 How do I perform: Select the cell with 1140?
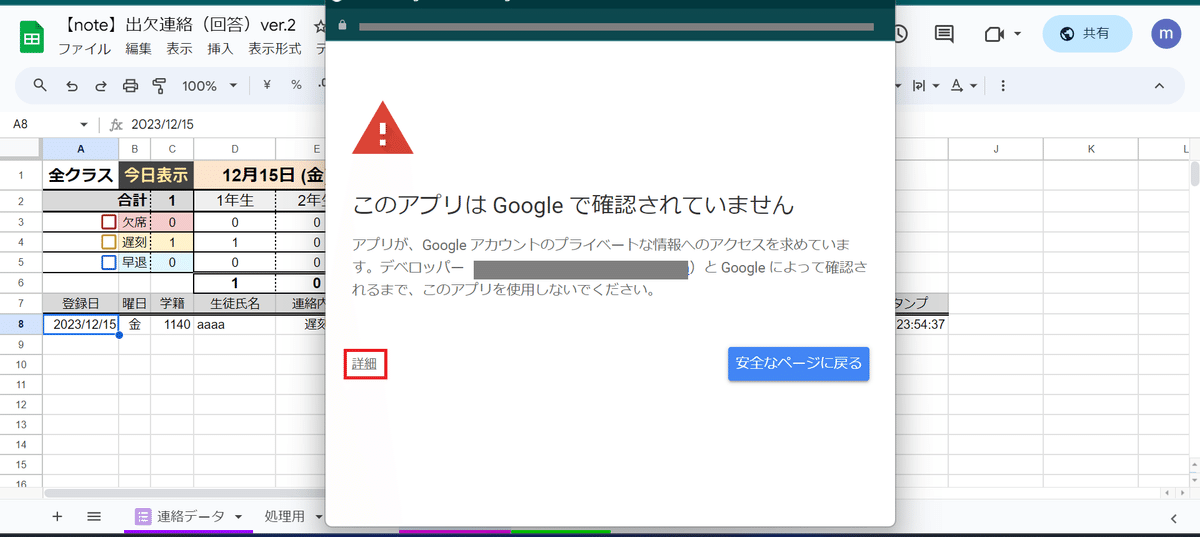tap(172, 324)
